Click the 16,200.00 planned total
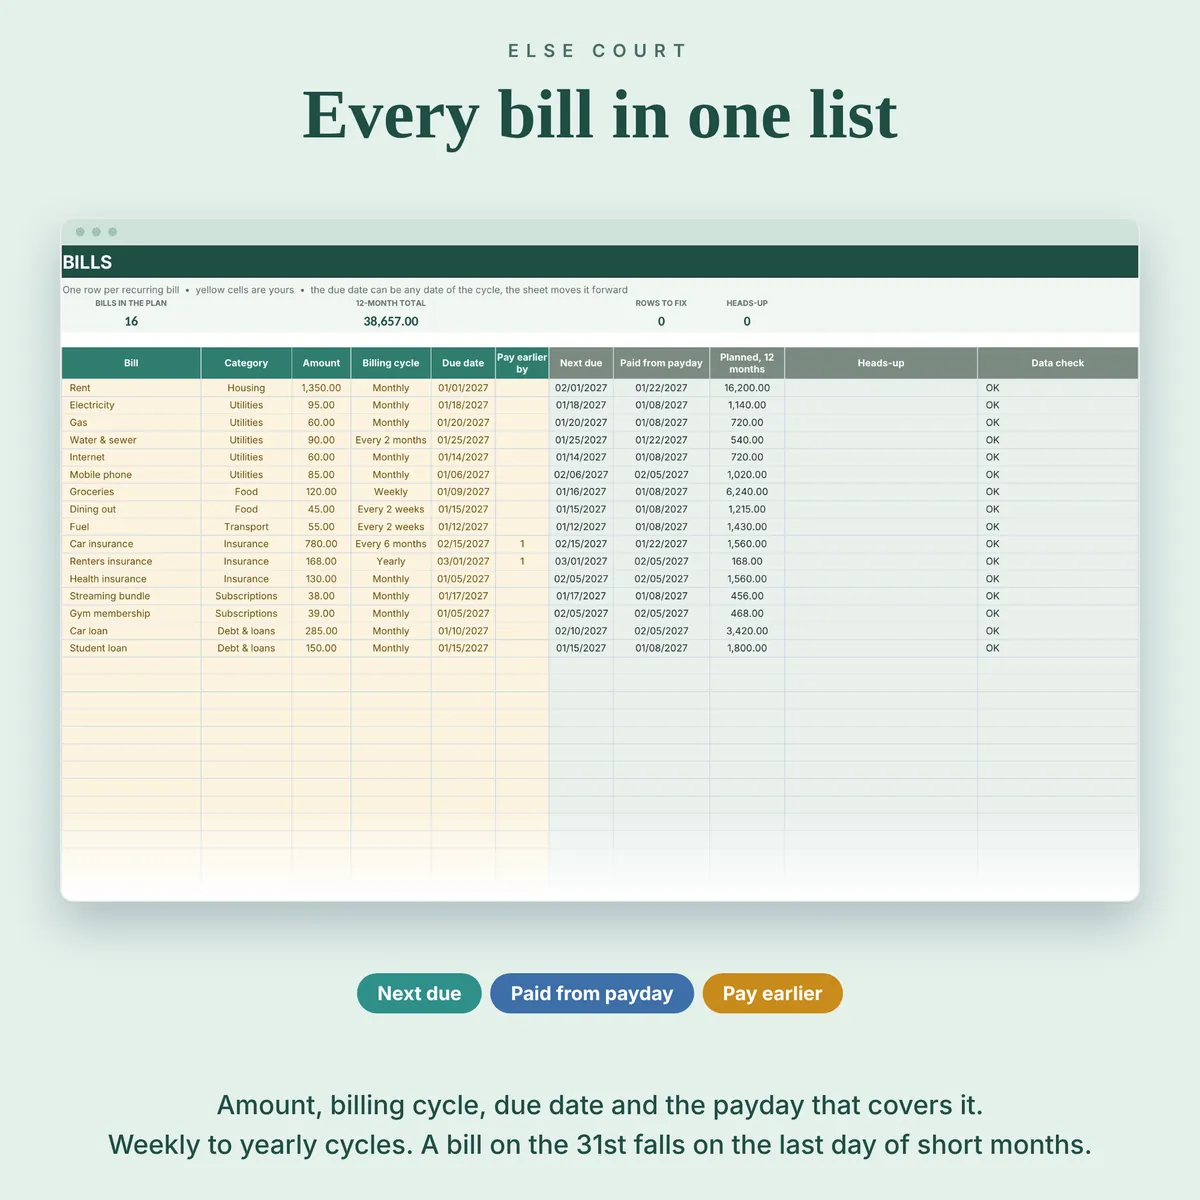Viewport: 1200px width, 1200px height. click(x=747, y=388)
